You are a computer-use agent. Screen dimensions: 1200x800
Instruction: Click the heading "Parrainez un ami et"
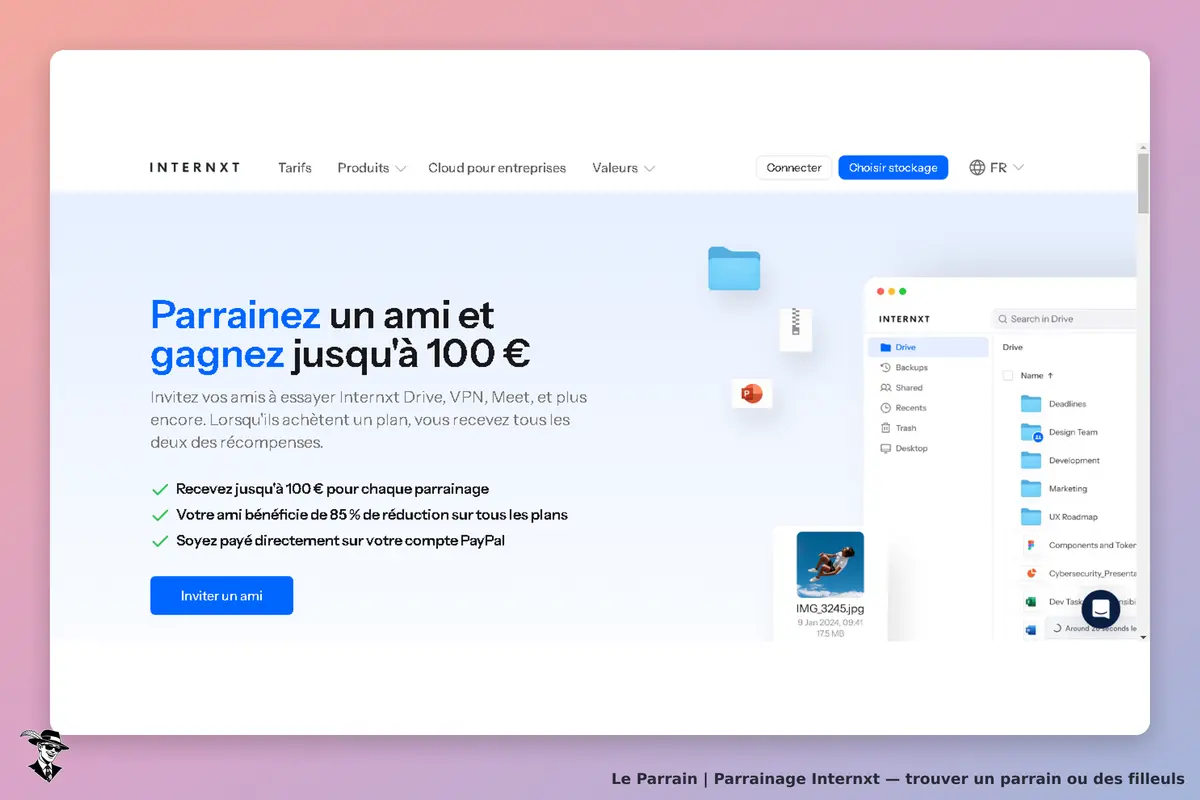coord(322,316)
